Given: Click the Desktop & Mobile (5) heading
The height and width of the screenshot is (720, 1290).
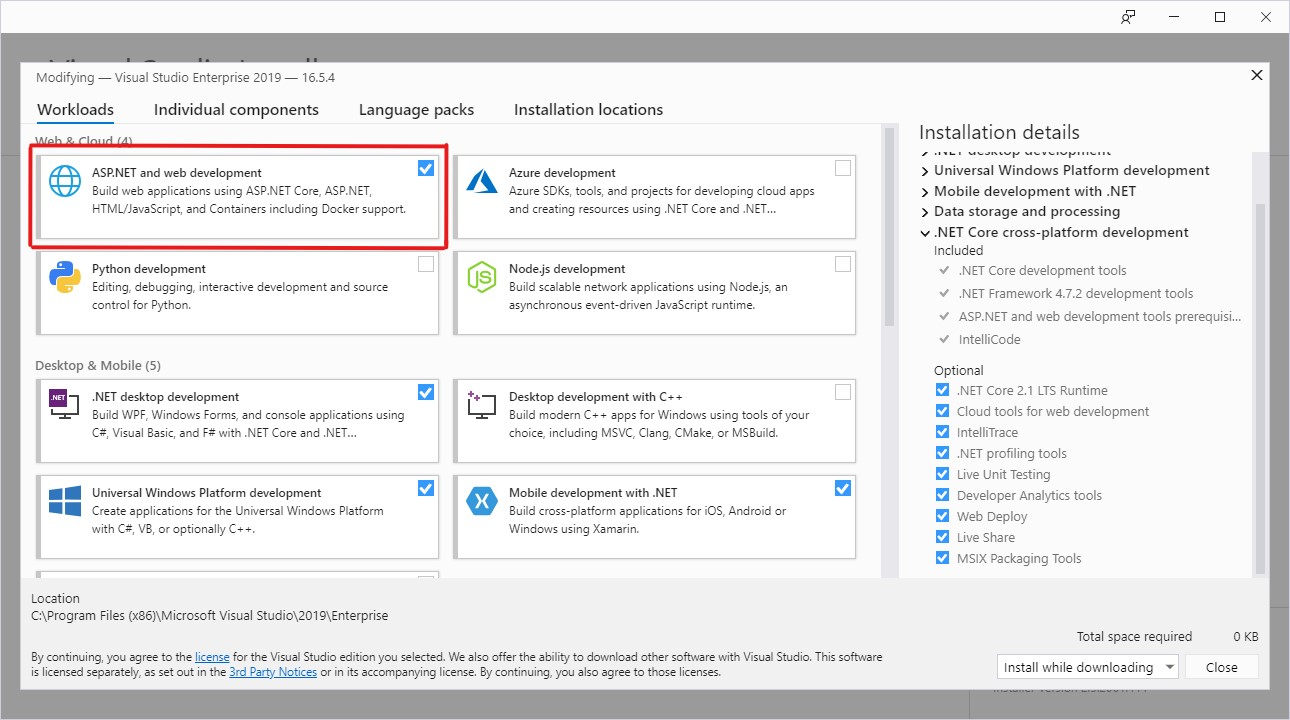Looking at the screenshot, I should point(98,365).
